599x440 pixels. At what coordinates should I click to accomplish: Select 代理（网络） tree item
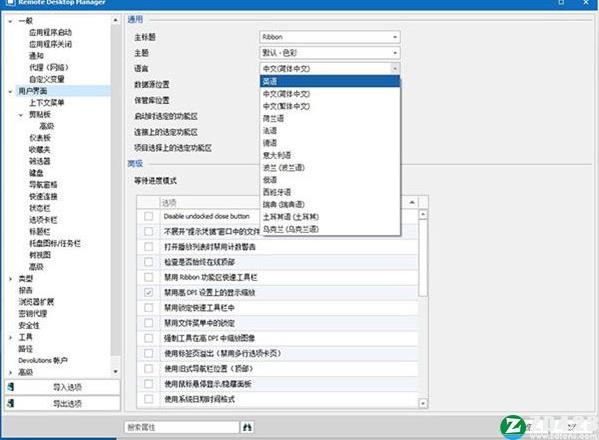tap(49, 68)
